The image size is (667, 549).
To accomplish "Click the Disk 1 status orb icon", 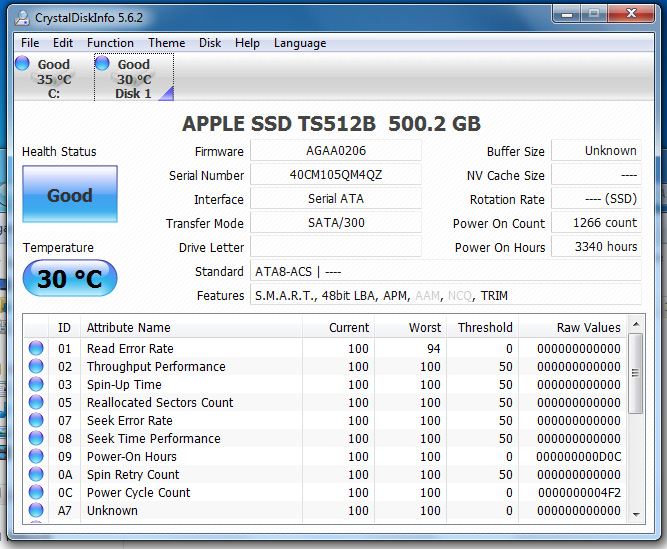I will pos(102,63).
